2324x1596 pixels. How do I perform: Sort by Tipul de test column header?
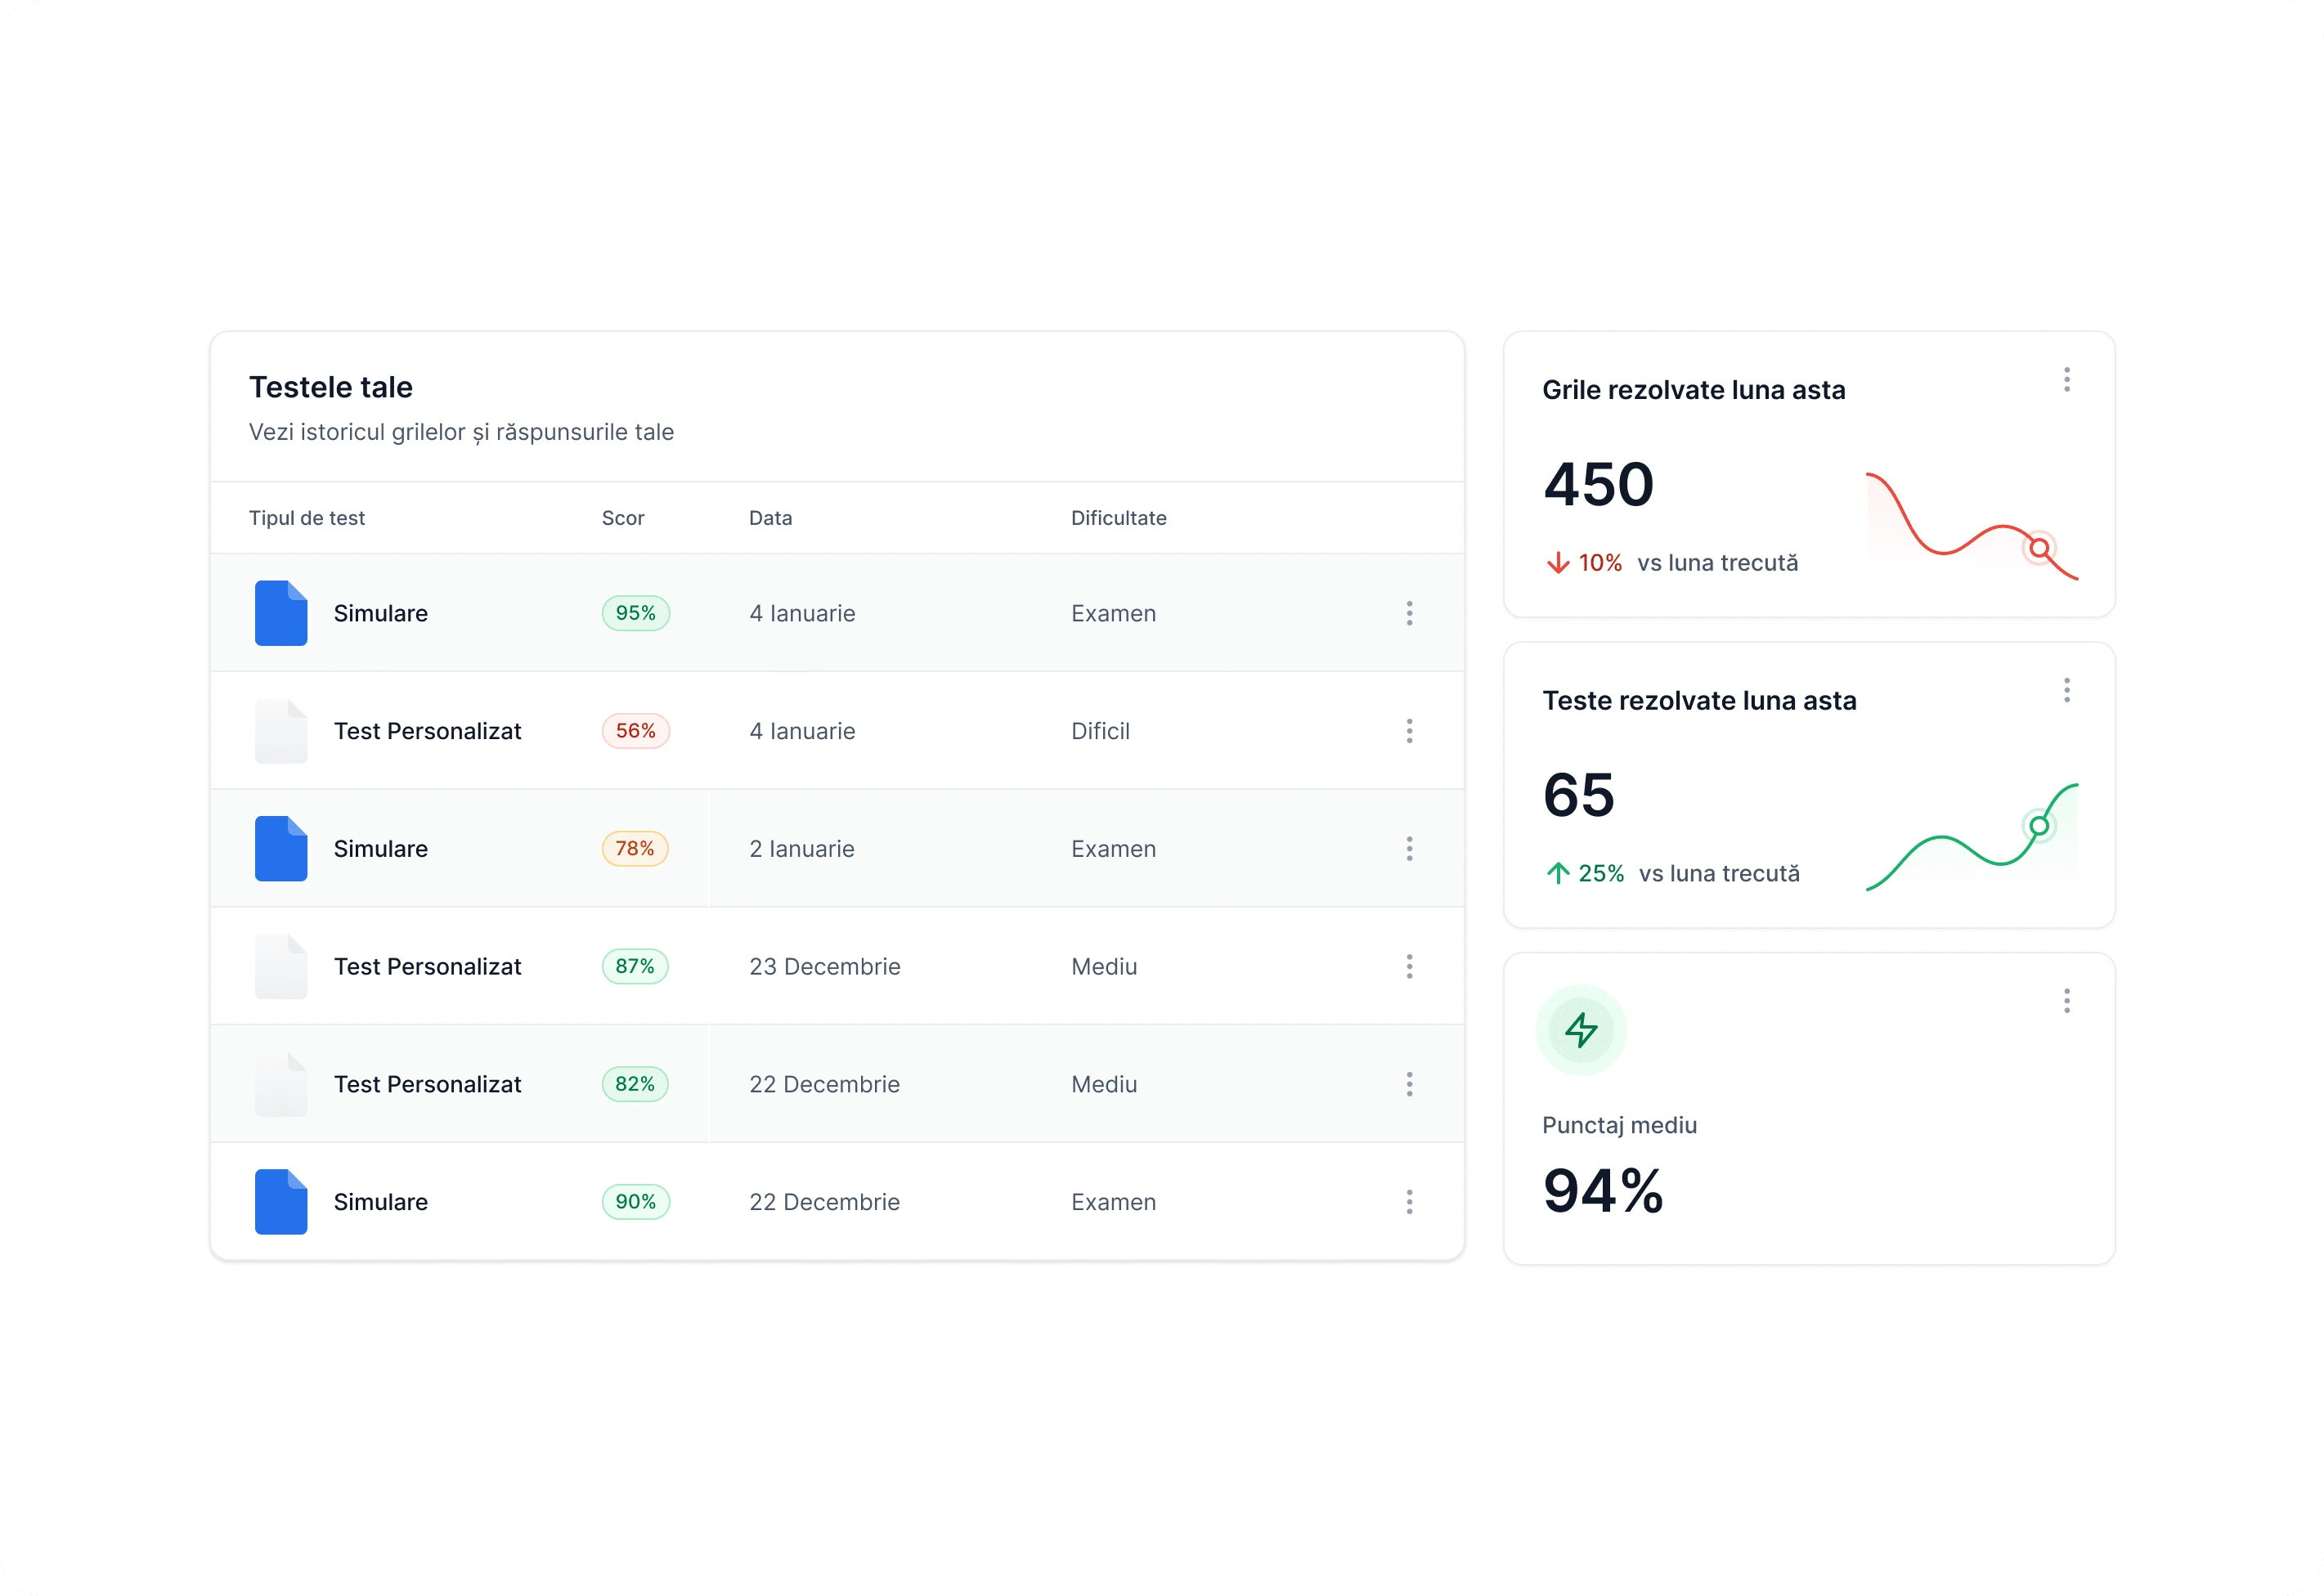307,518
